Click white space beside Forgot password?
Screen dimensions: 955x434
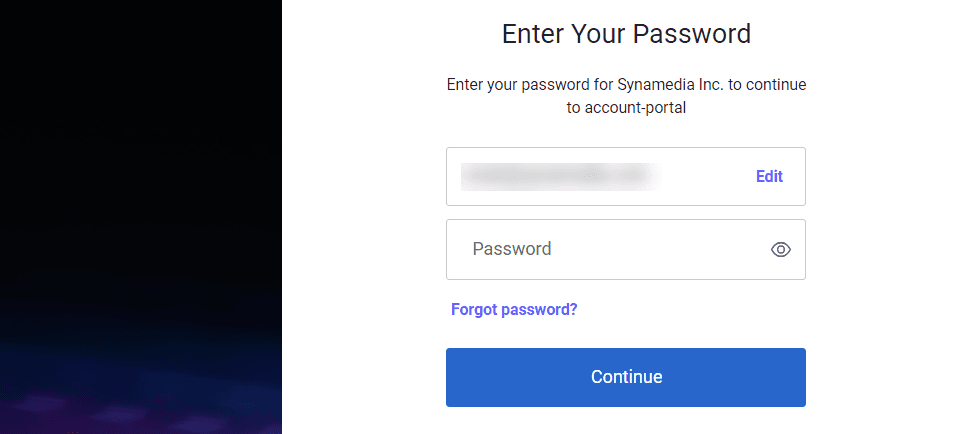[700, 310]
